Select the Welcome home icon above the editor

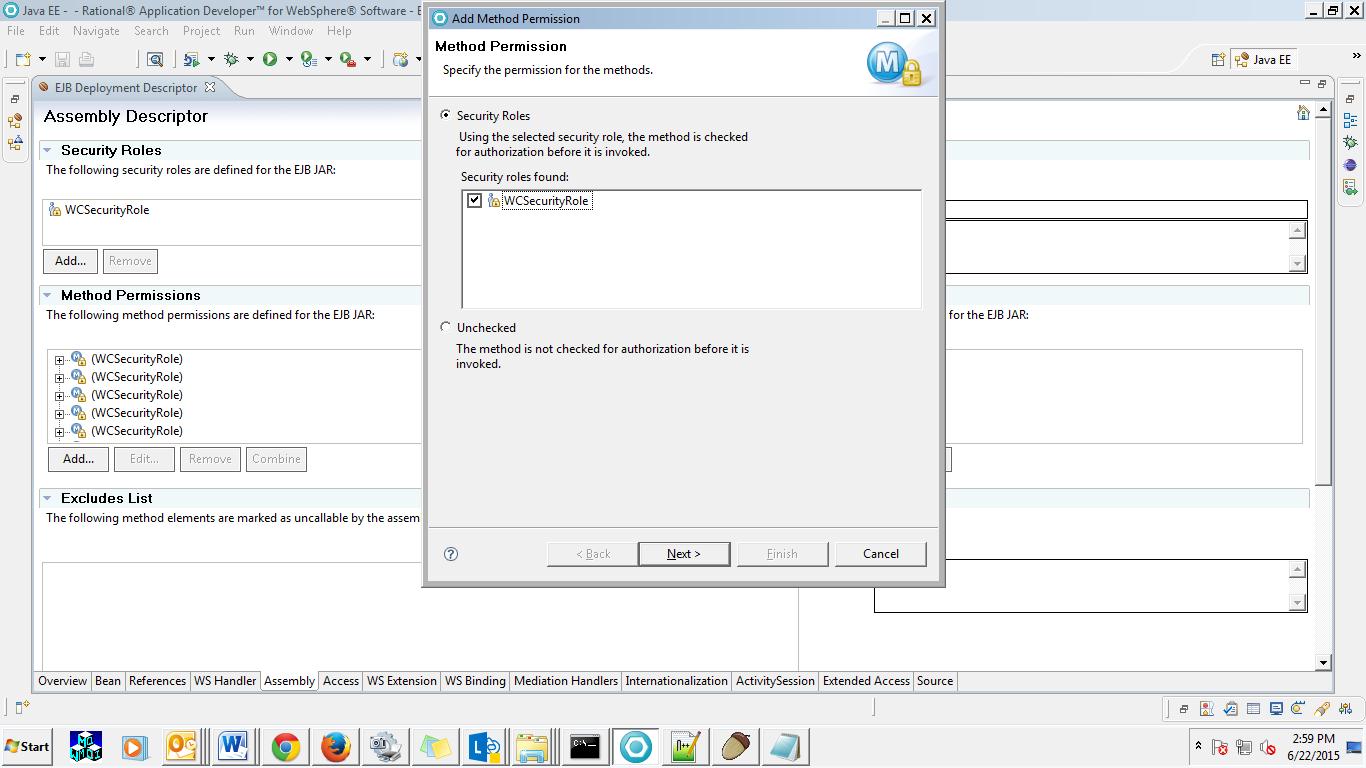[1303, 112]
